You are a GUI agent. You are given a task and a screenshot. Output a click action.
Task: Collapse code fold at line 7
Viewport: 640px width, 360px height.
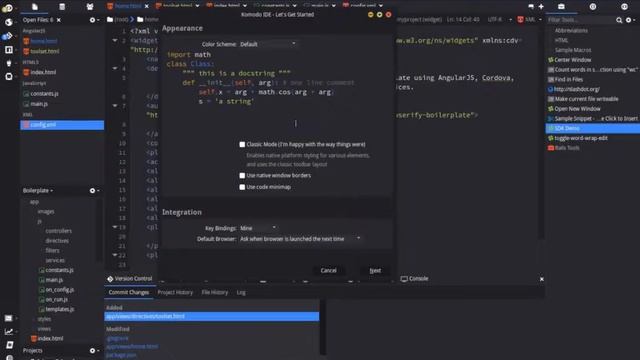115,105
